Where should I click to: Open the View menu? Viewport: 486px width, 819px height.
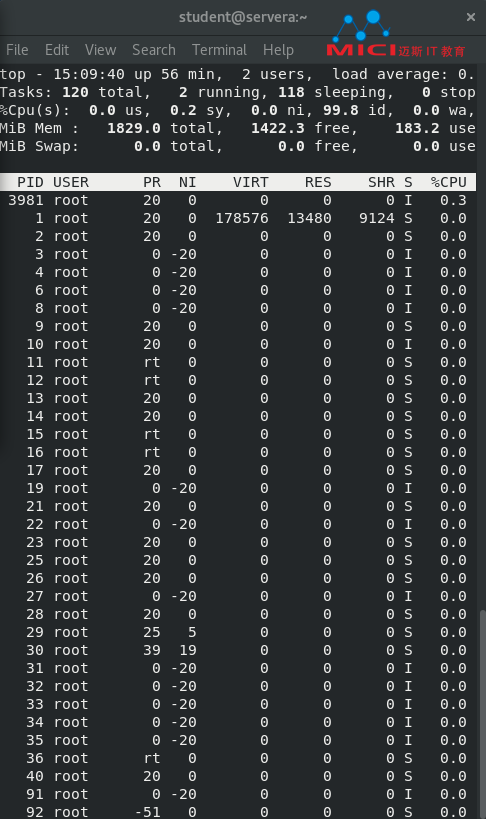point(100,50)
